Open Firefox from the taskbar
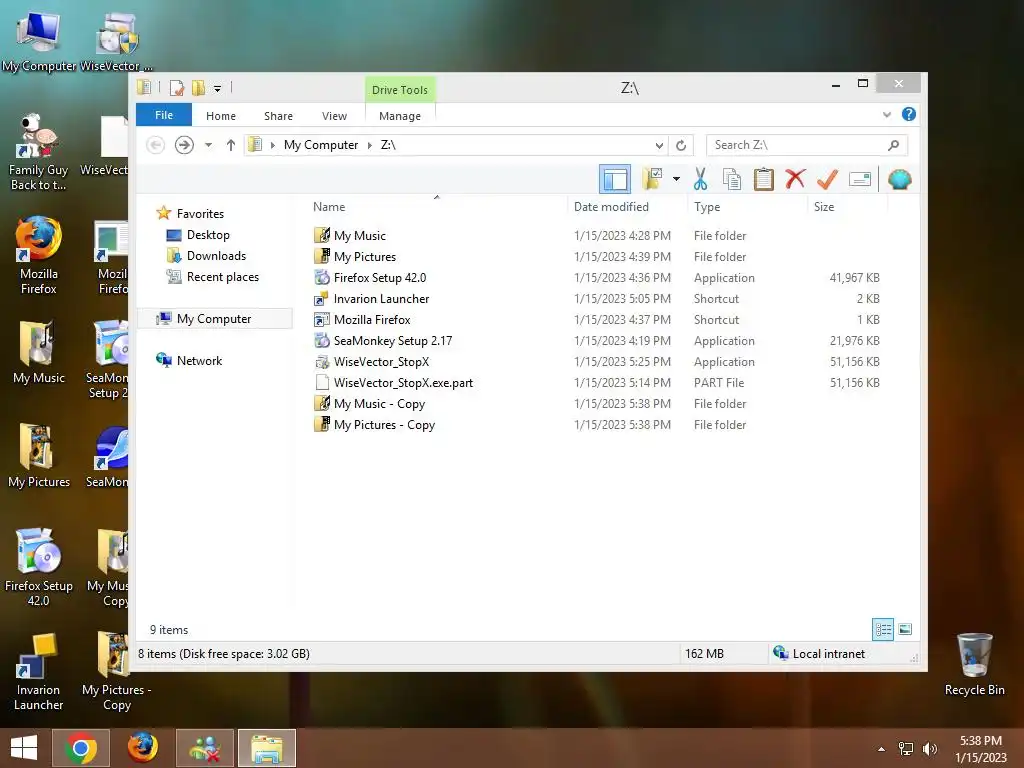This screenshot has width=1024, height=768. coord(142,748)
